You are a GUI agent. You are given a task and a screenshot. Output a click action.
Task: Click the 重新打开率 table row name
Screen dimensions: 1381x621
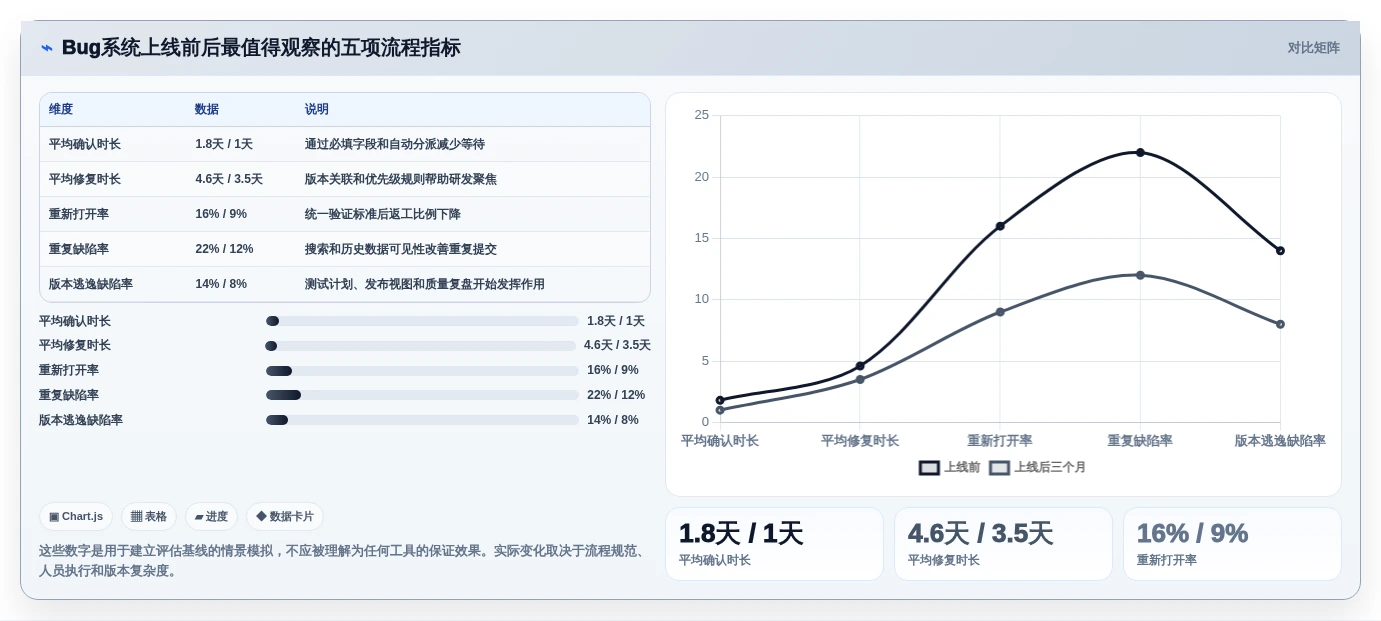click(79, 214)
